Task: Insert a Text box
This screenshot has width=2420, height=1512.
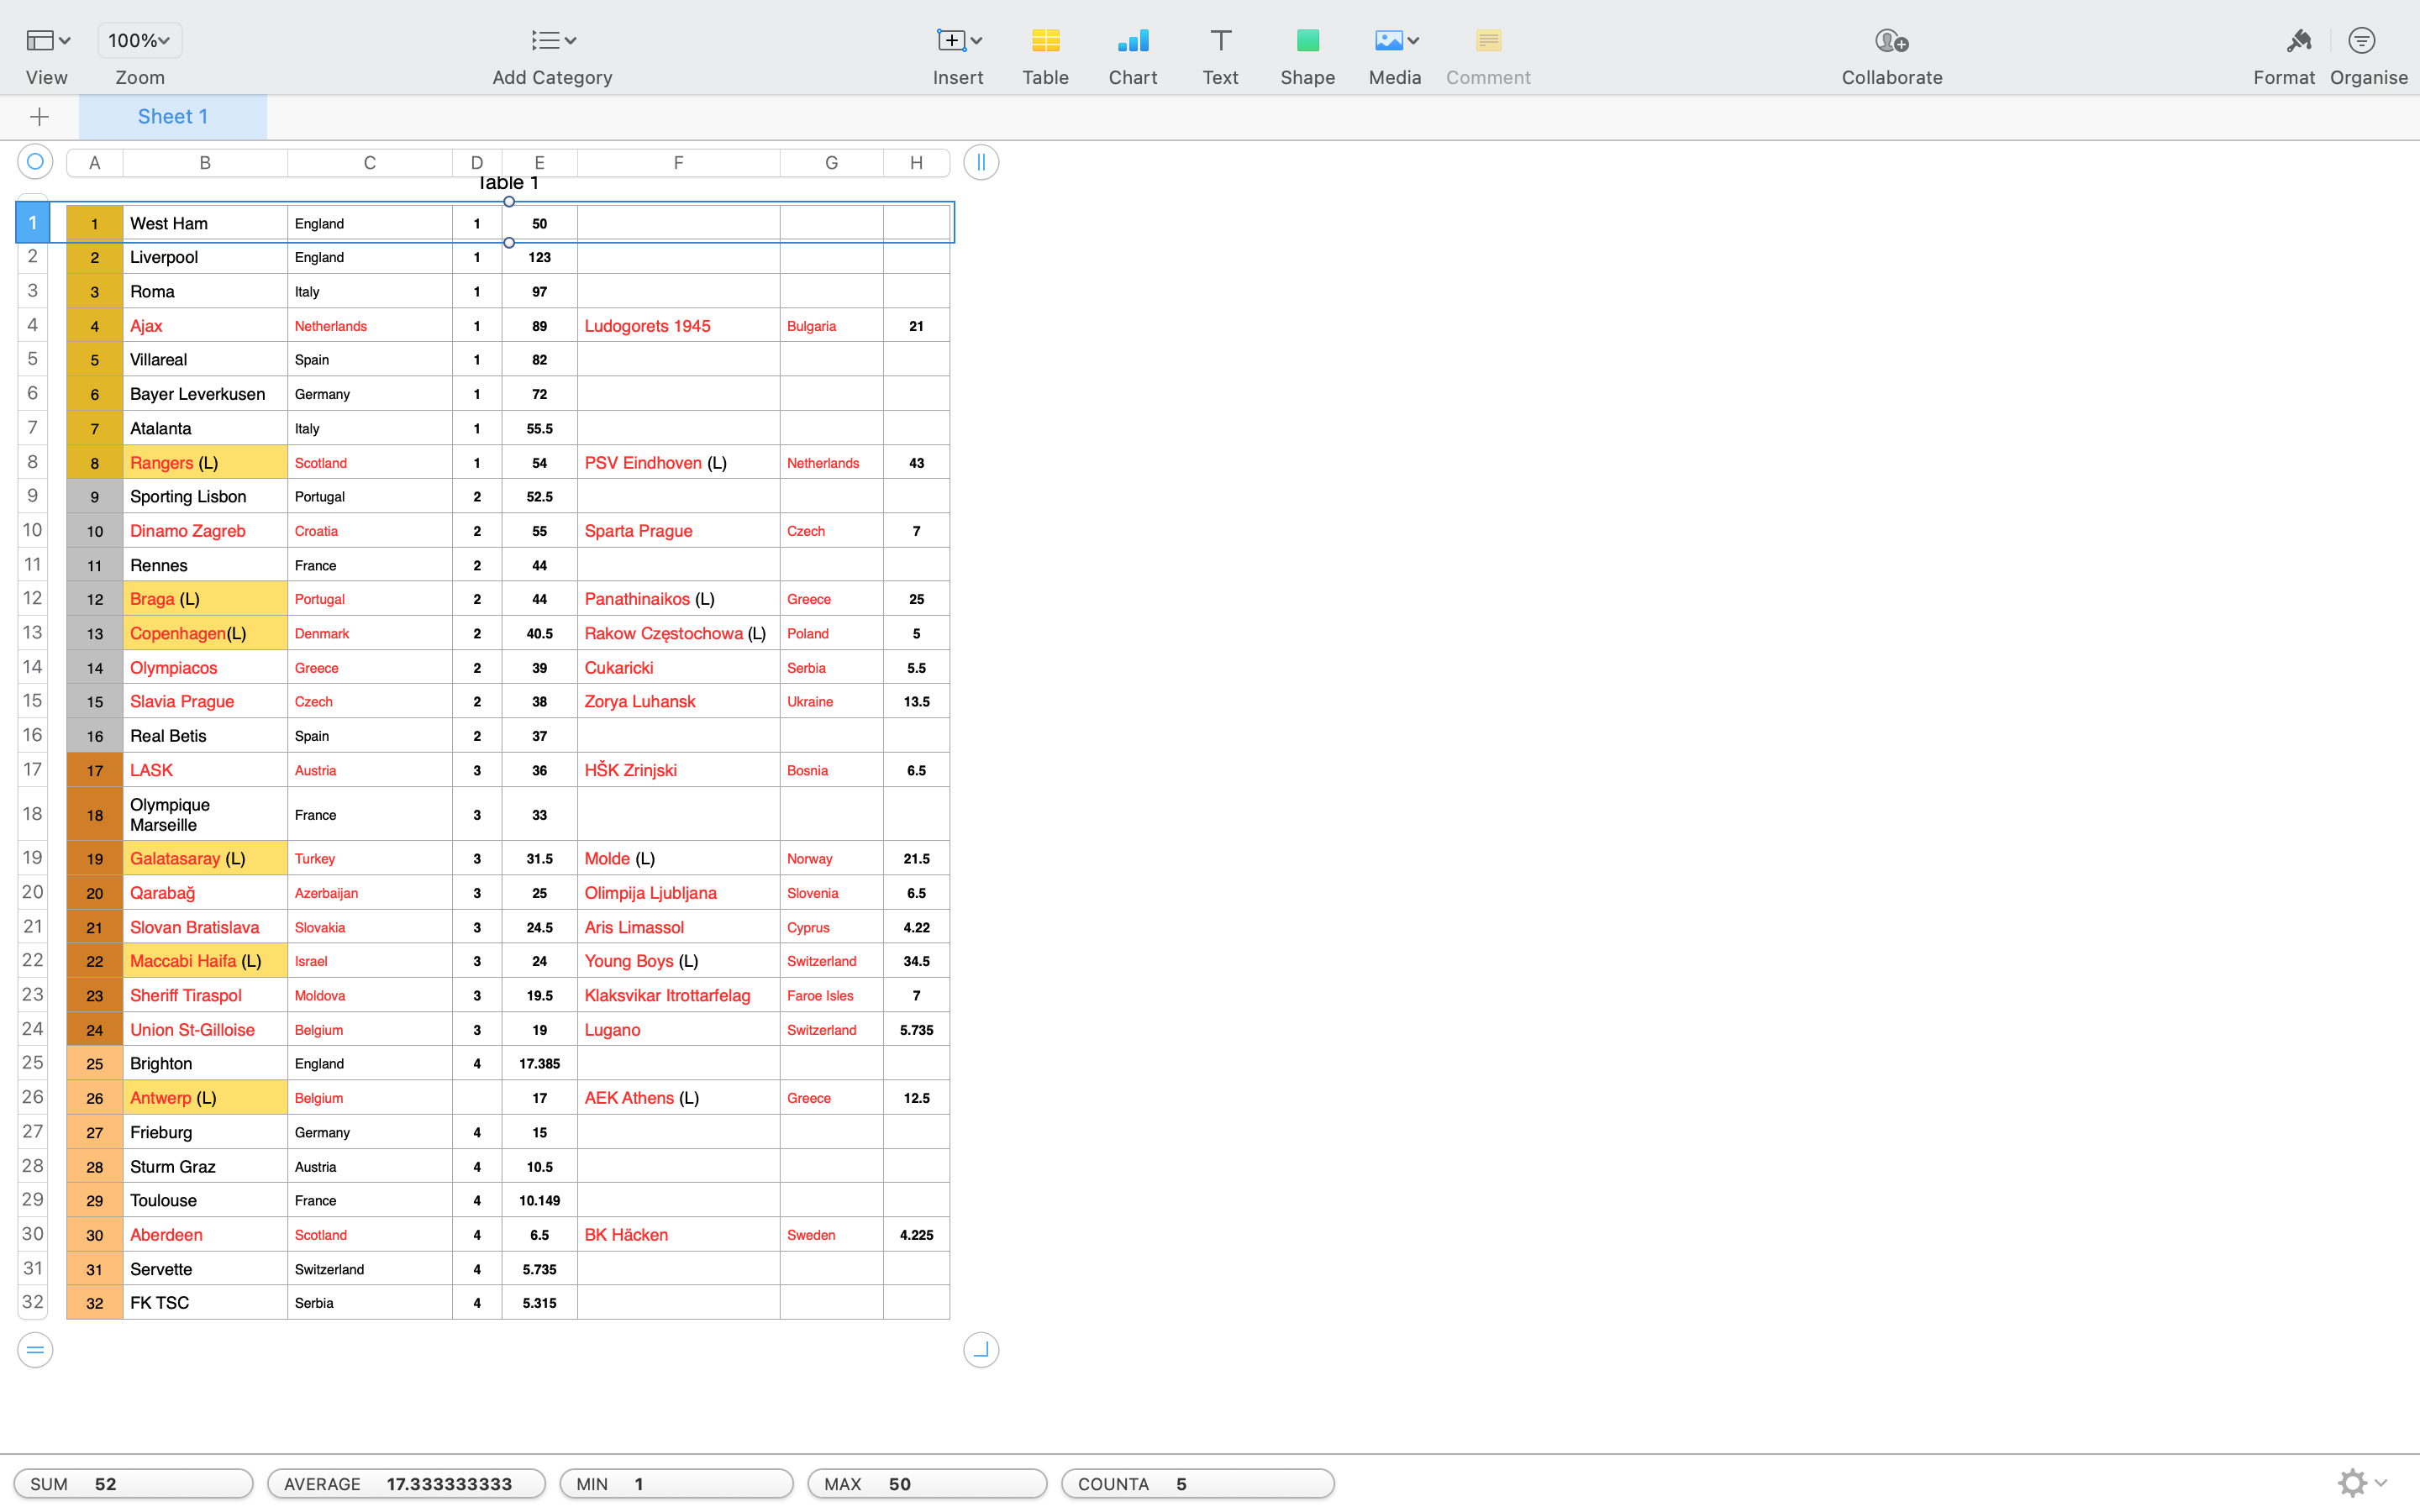Action: pyautogui.click(x=1220, y=40)
